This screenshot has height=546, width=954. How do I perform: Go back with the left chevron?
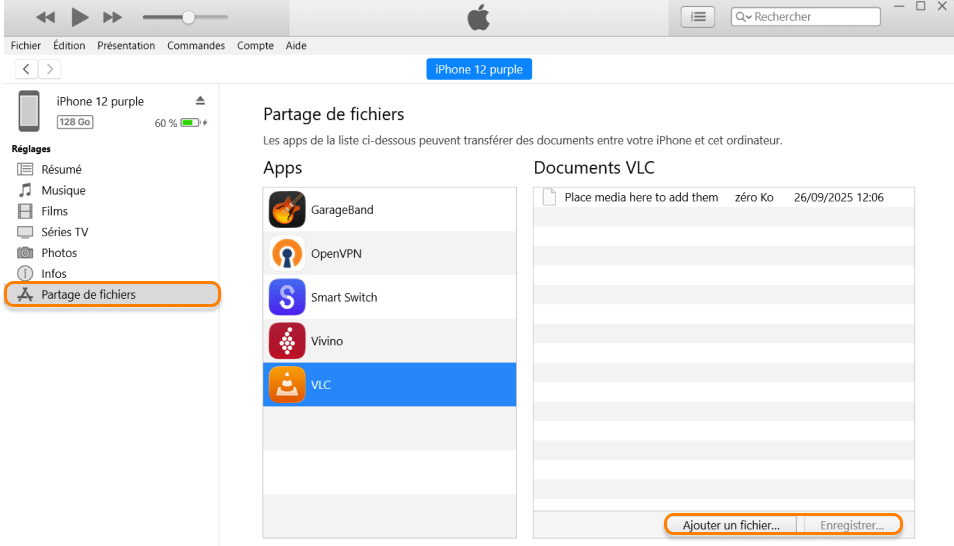tap(26, 69)
